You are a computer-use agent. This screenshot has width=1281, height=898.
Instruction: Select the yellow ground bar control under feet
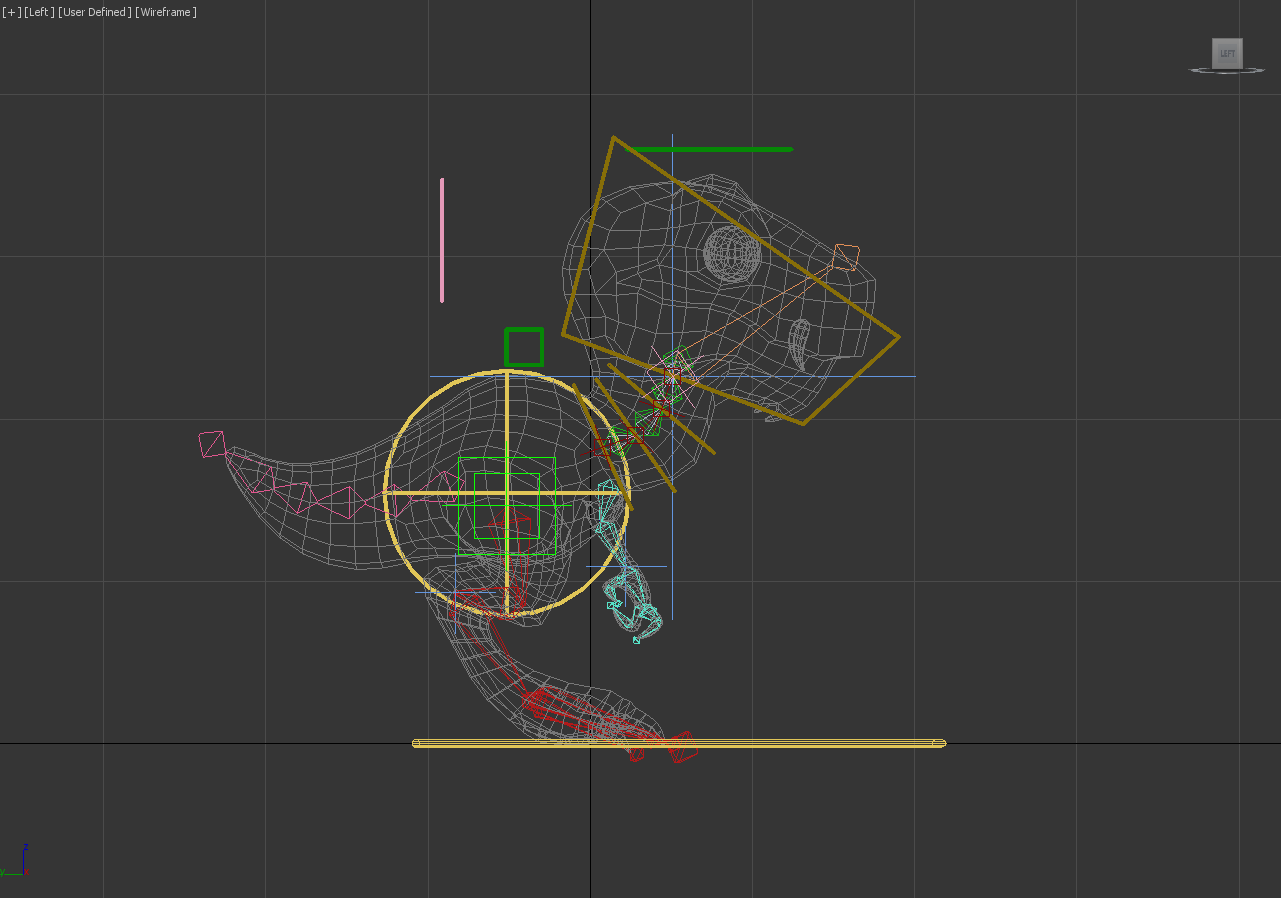pos(679,743)
